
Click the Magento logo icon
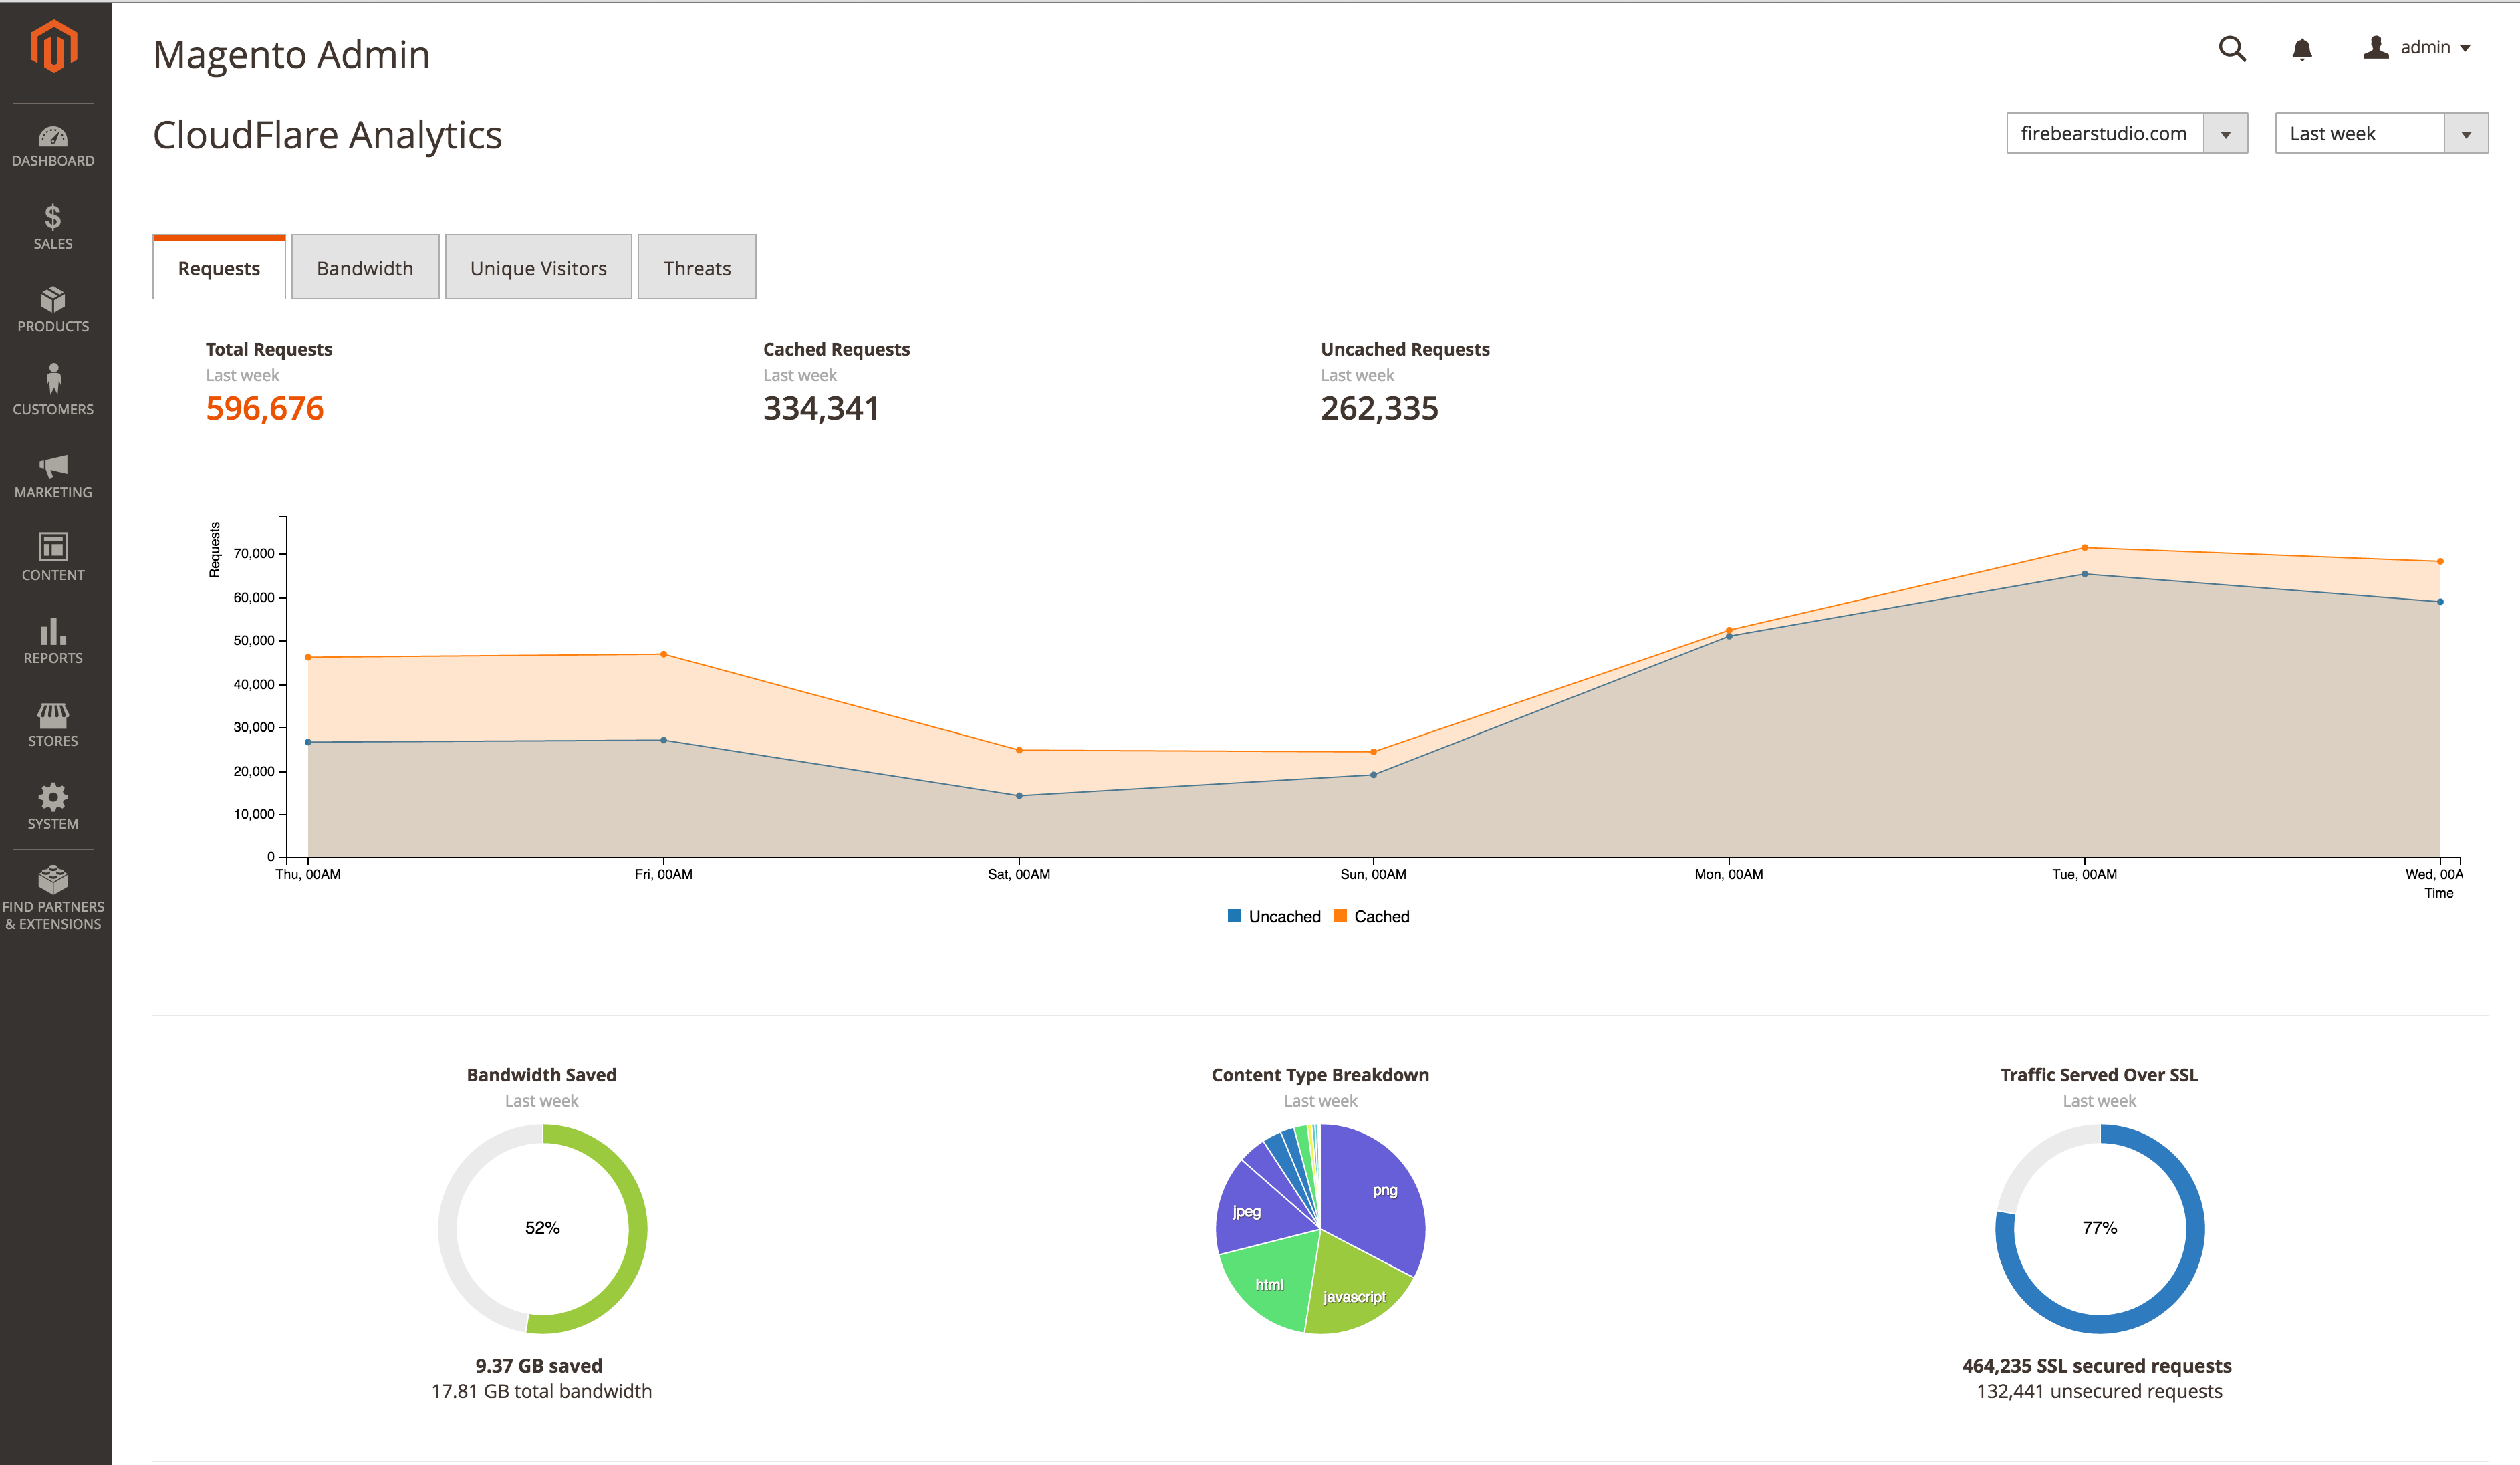pos(53,46)
